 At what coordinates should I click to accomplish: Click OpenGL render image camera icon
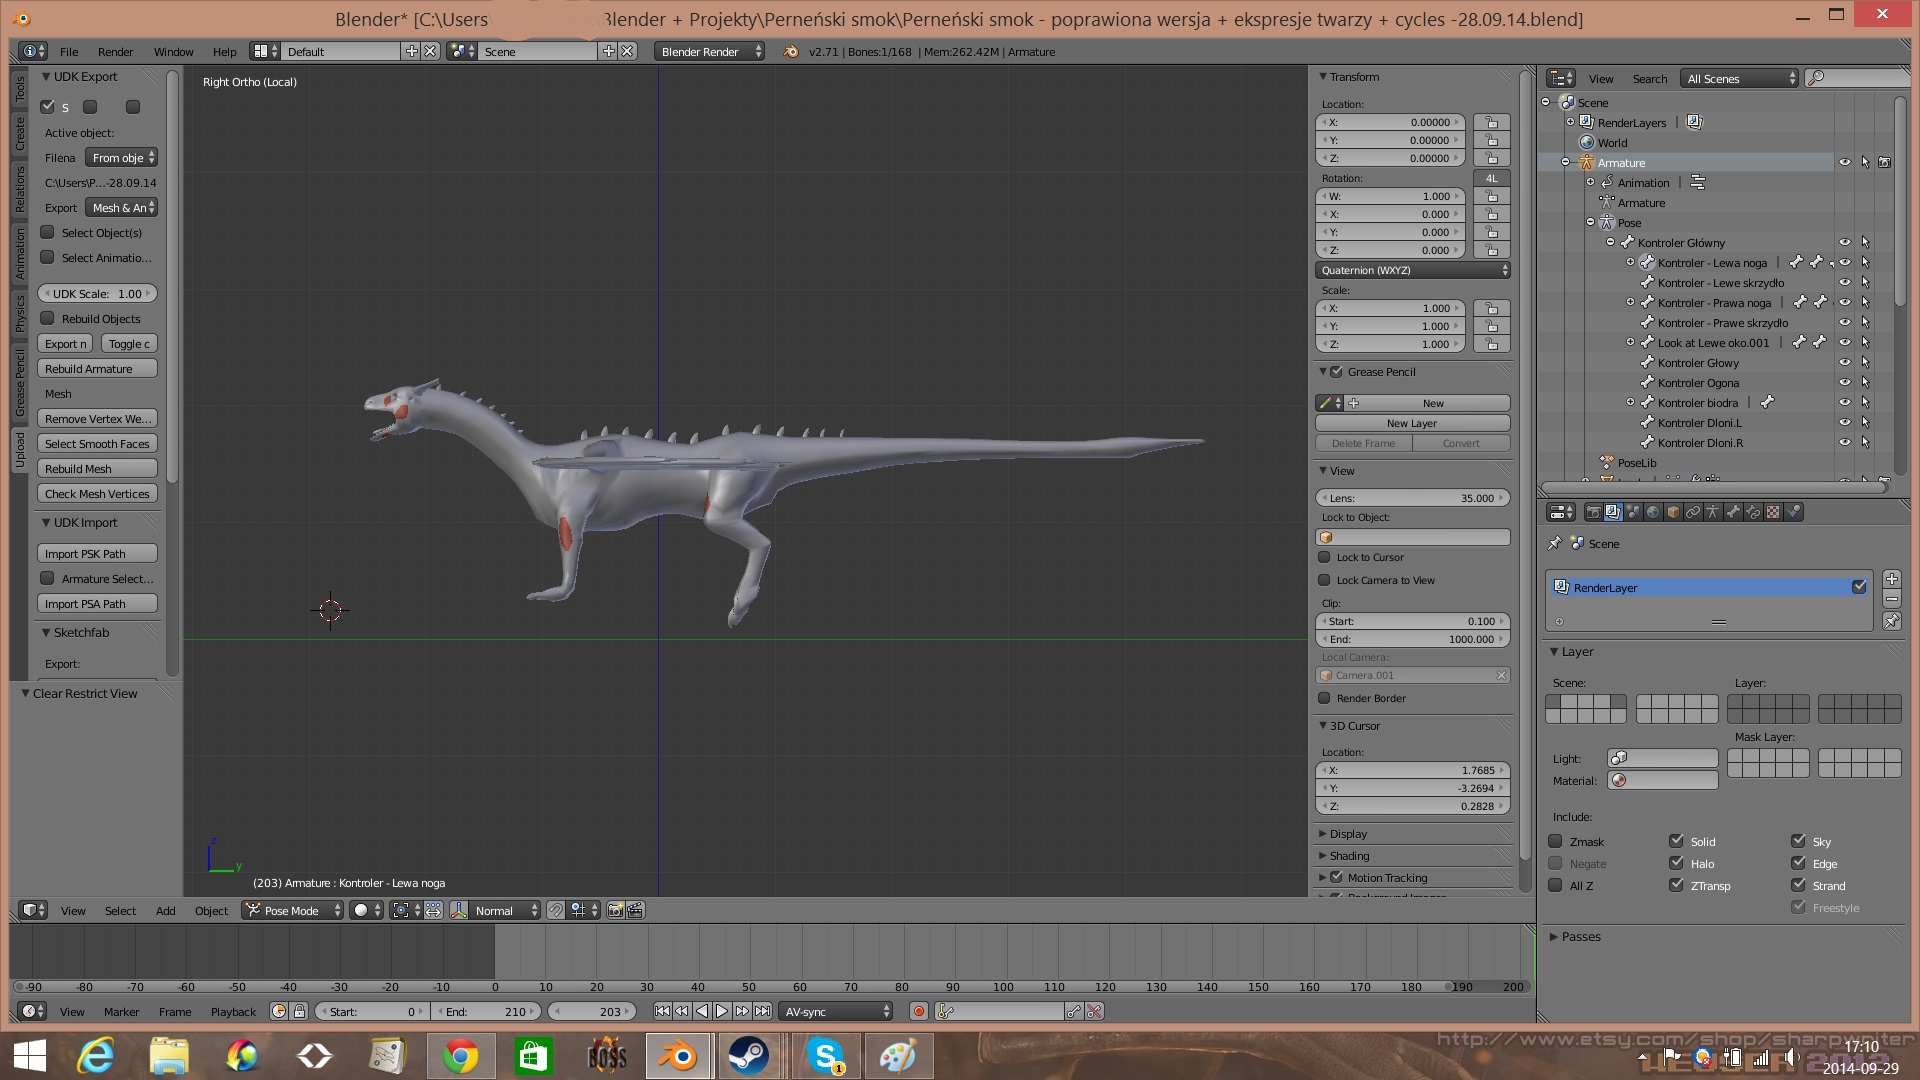tap(616, 910)
